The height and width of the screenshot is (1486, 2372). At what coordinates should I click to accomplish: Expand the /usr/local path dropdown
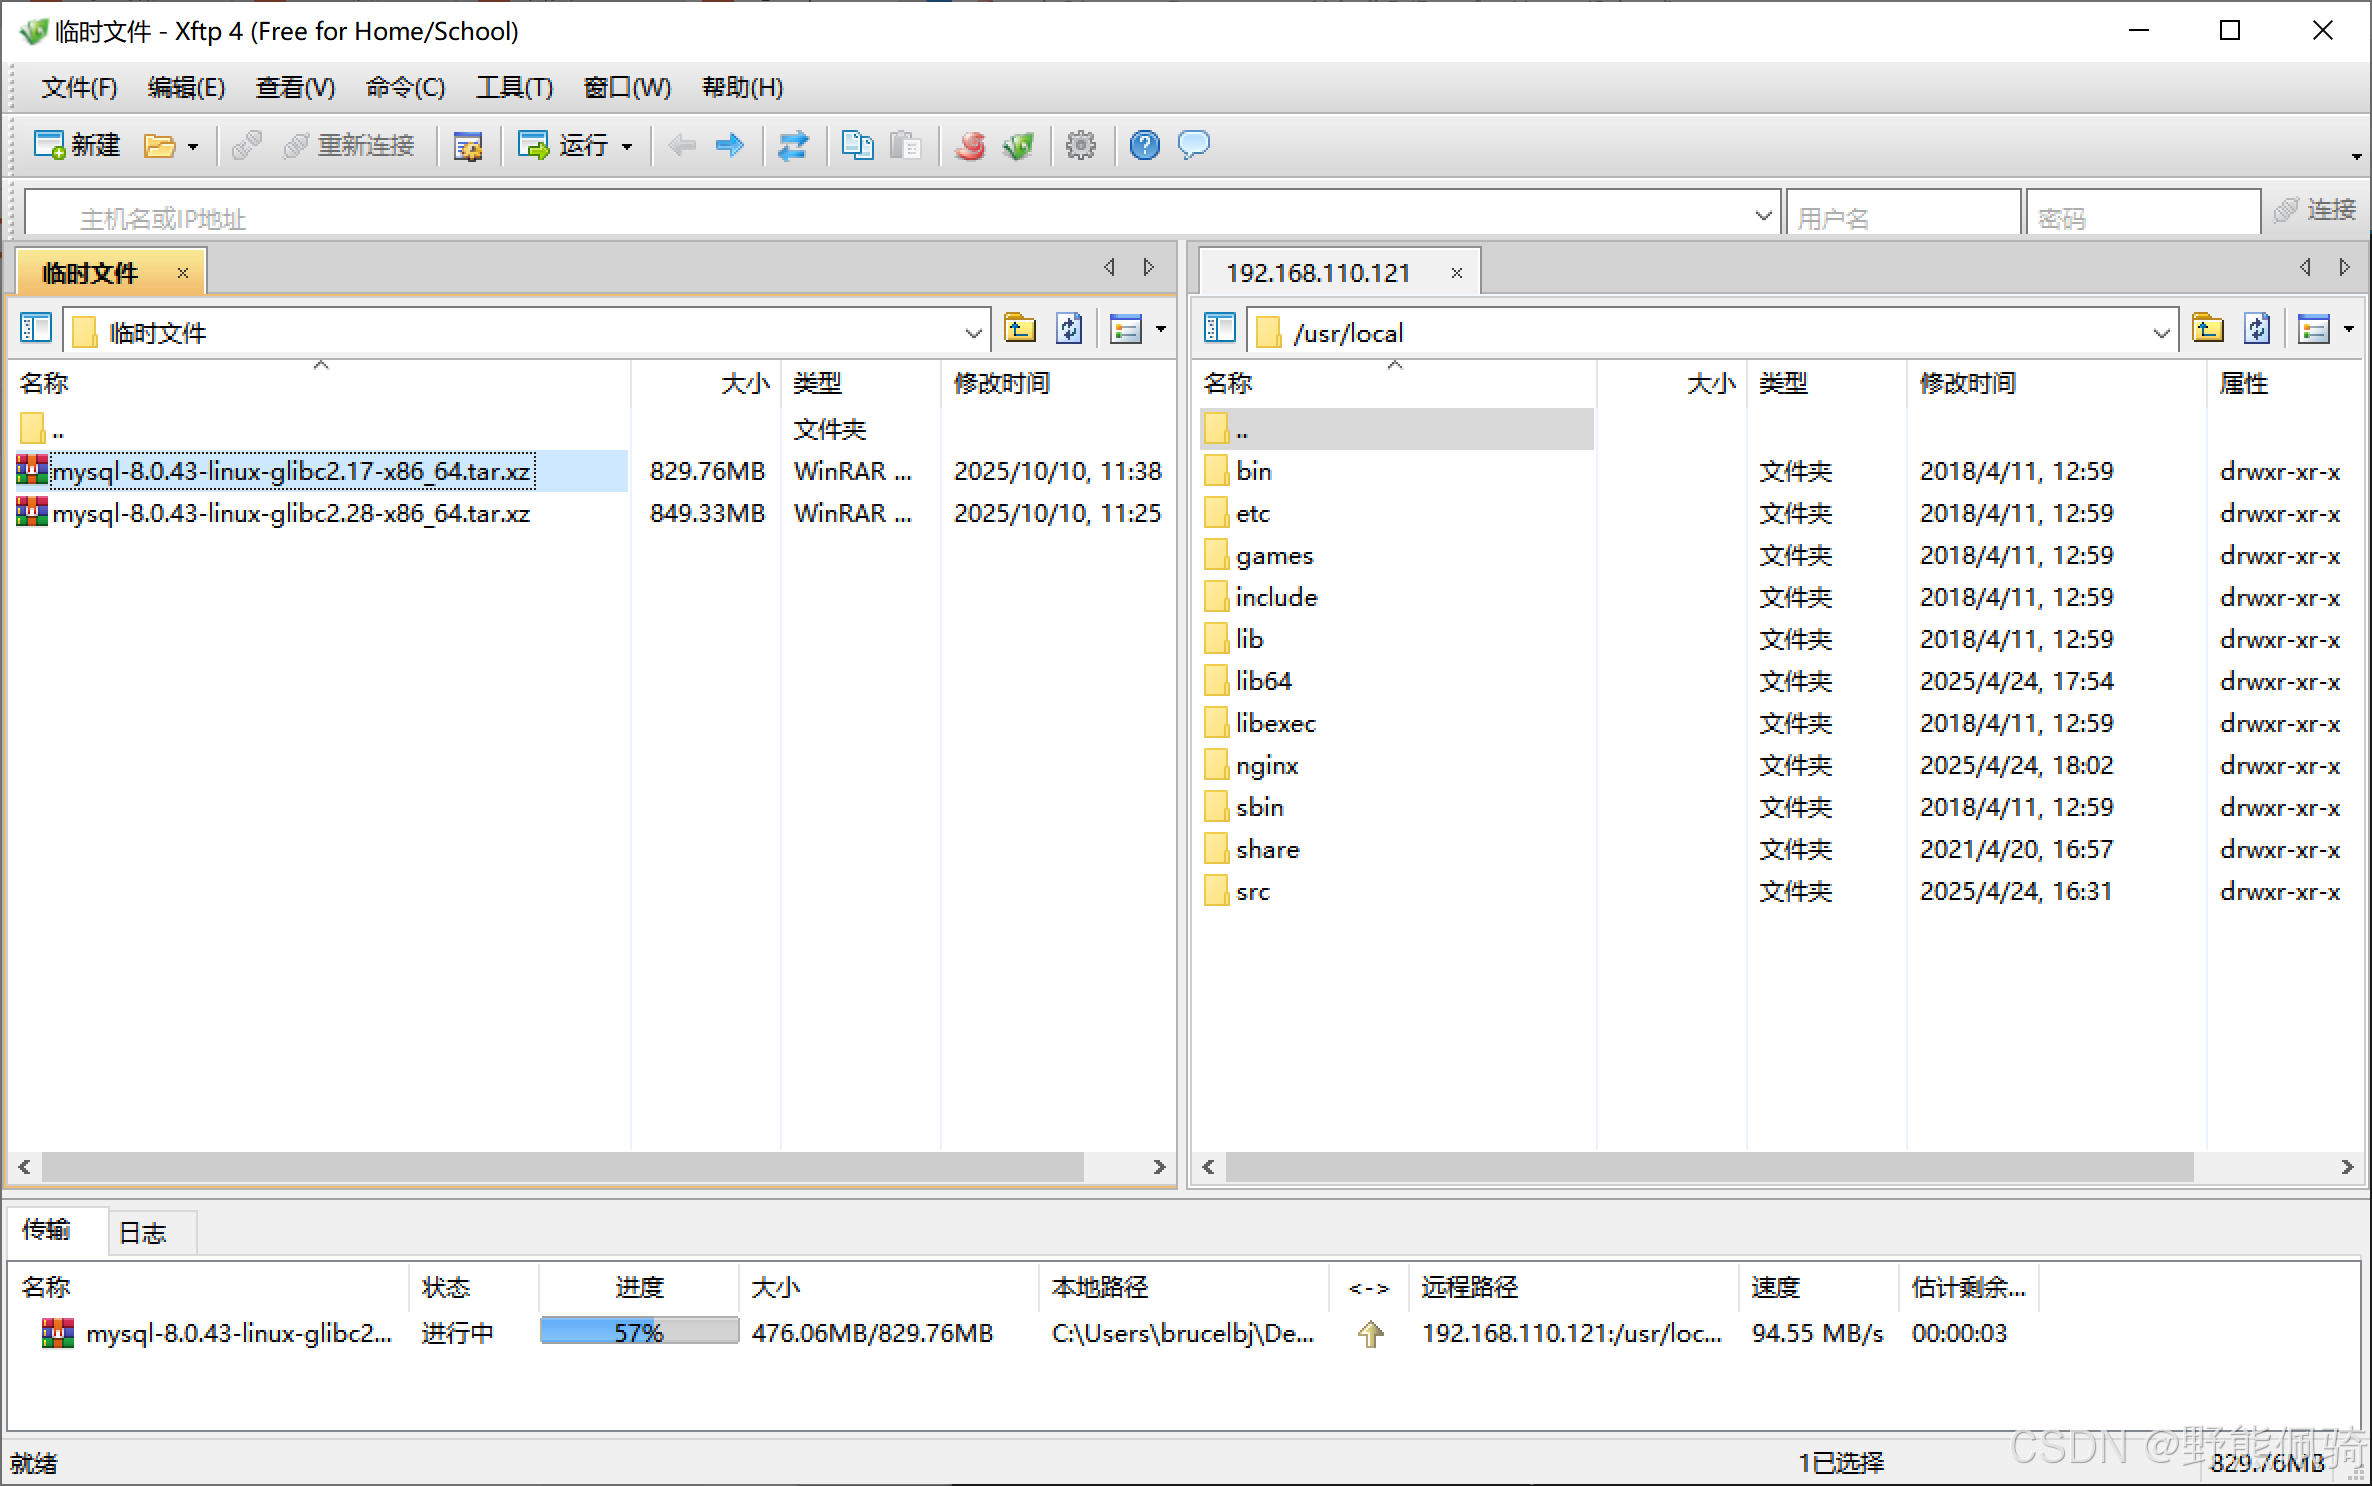coord(2160,333)
